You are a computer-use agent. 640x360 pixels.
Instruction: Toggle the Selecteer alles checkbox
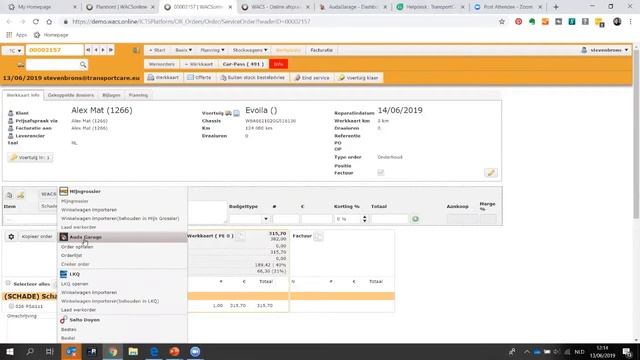8,283
